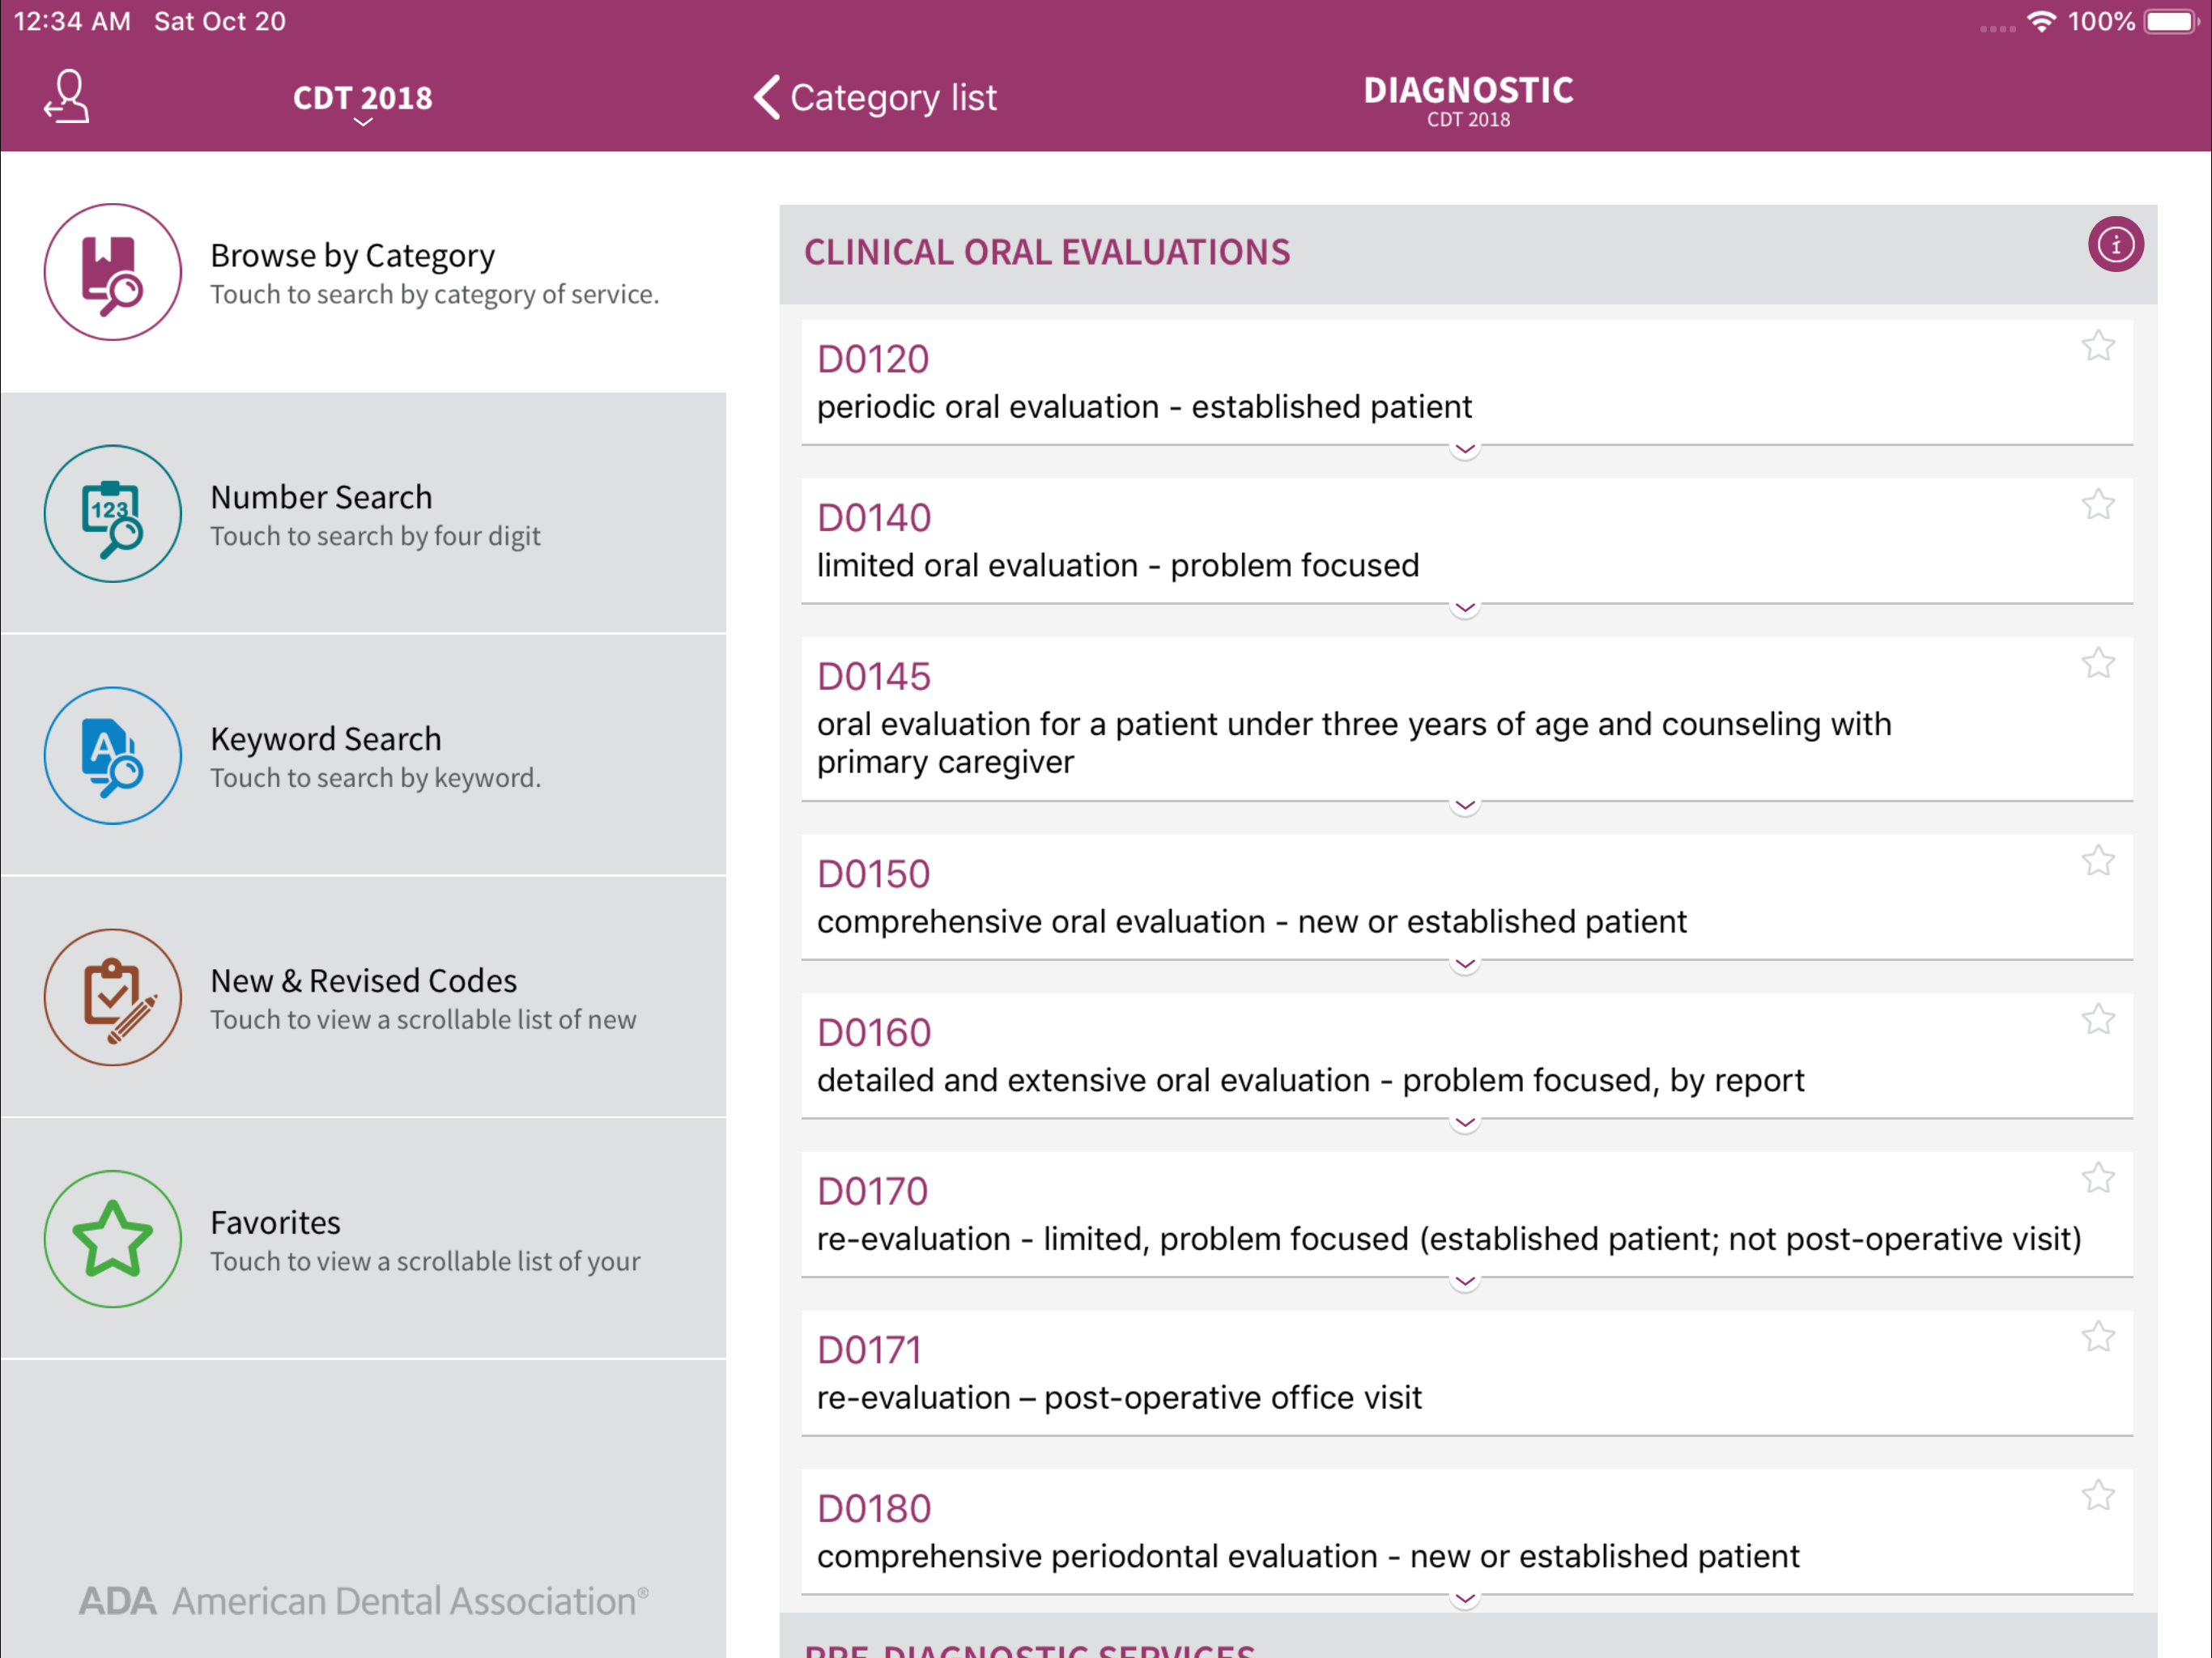Click the American Dental Association logo
This screenshot has width=2212, height=1658.
[x=364, y=1601]
